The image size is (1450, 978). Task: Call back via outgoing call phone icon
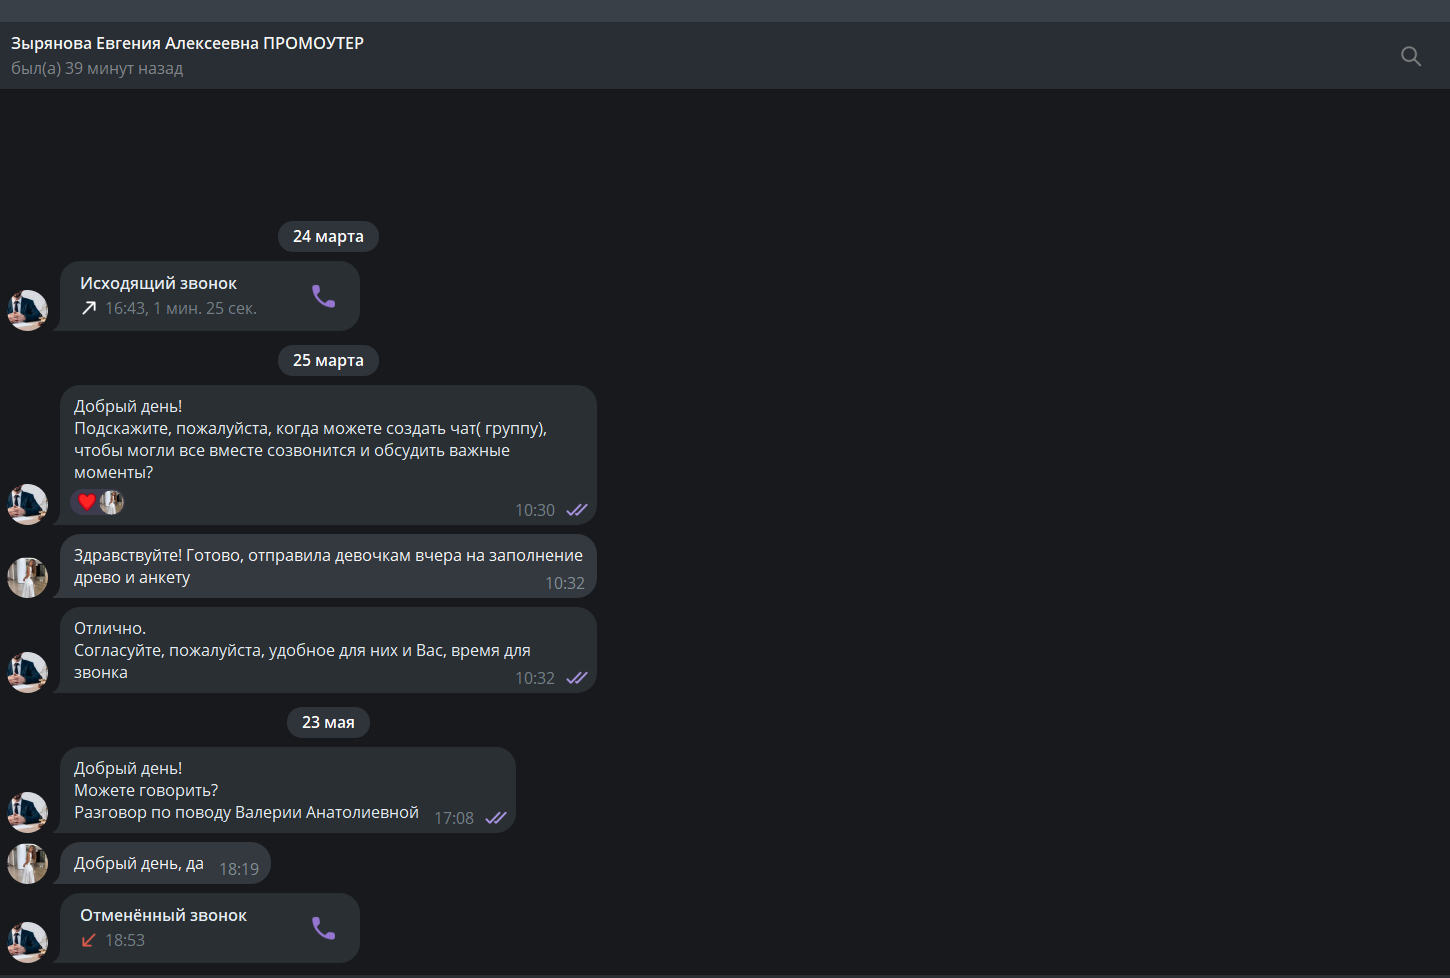click(323, 296)
